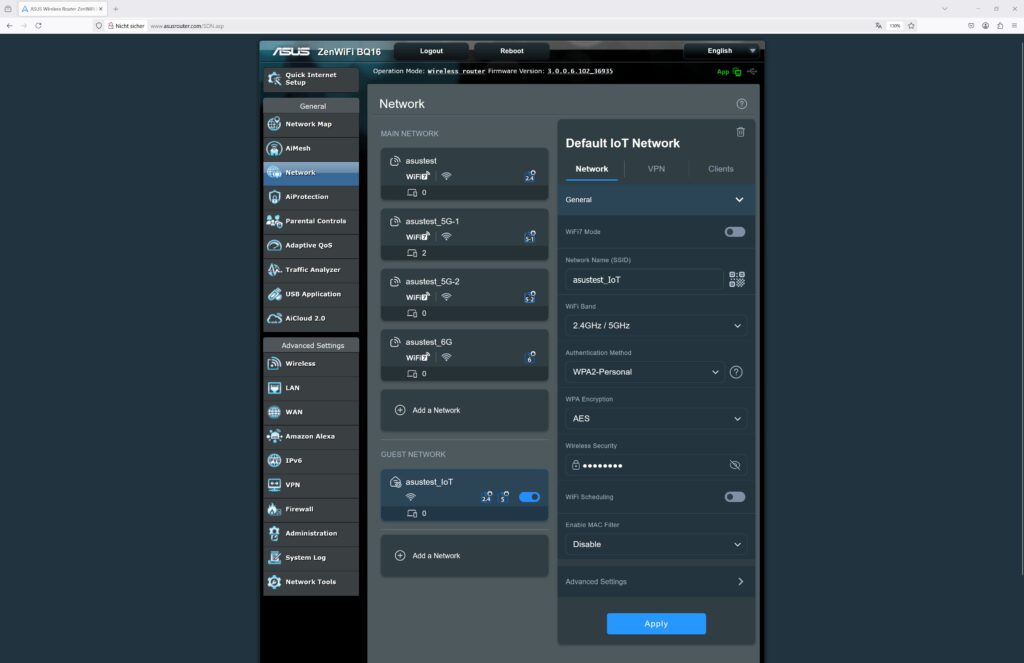1024x663 pixels.
Task: Select the asustest_IoT guest network card
Action: pyautogui.click(x=464, y=495)
